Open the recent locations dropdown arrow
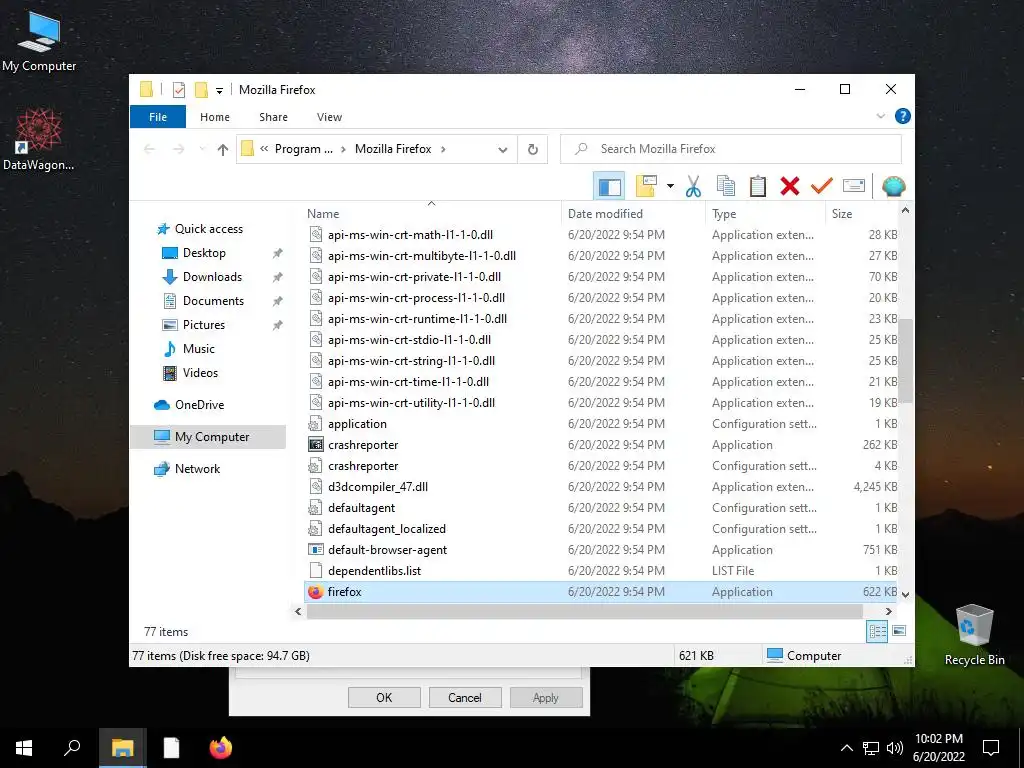Image resolution: width=1024 pixels, height=768 pixels. [202, 150]
